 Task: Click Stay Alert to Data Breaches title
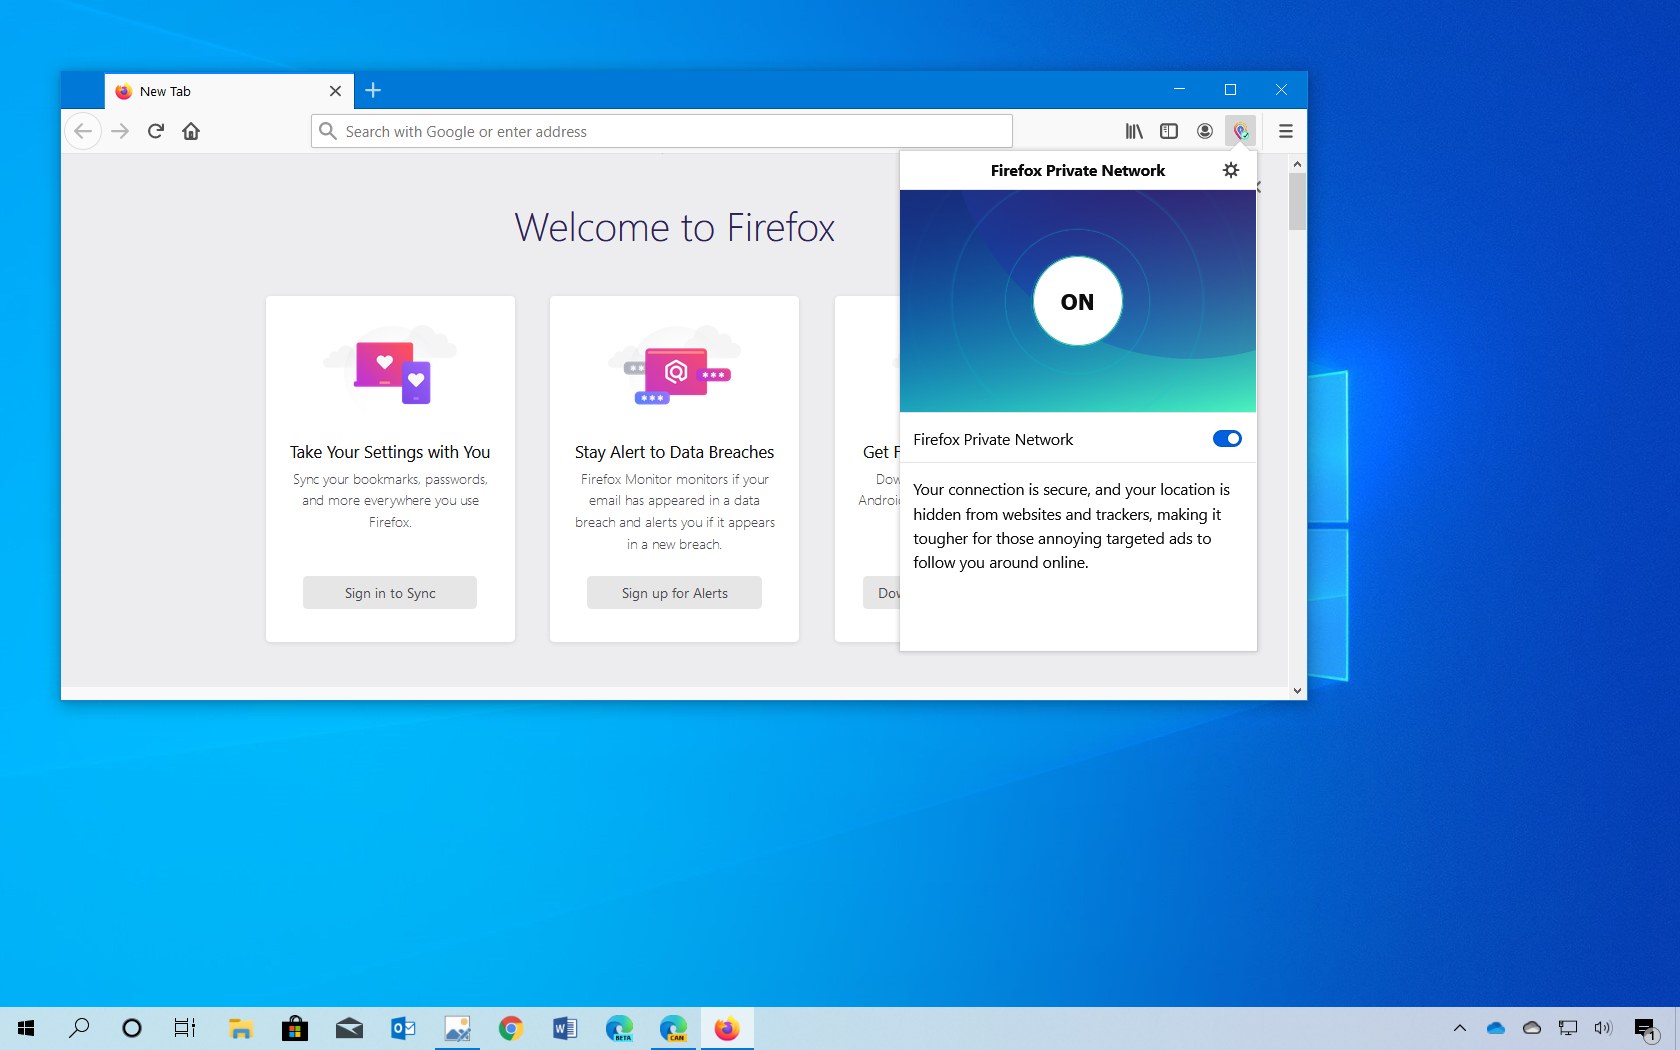pos(675,452)
